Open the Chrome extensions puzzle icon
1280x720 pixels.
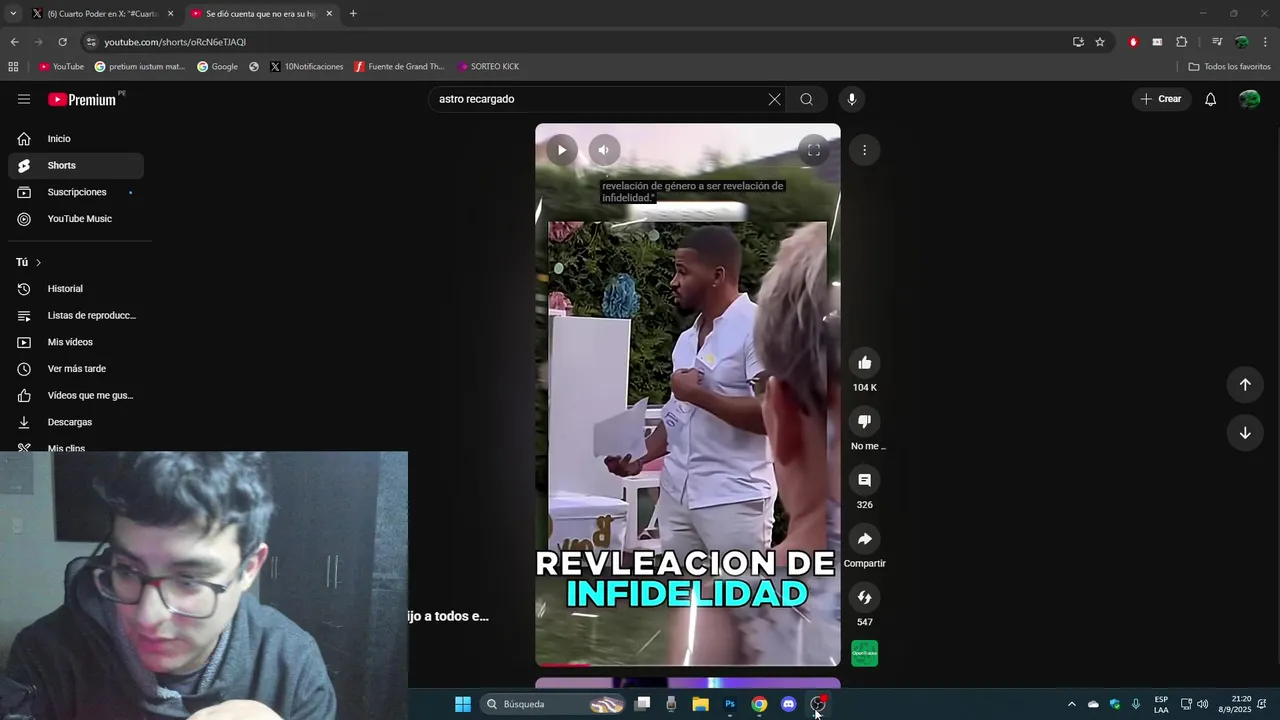1182,42
